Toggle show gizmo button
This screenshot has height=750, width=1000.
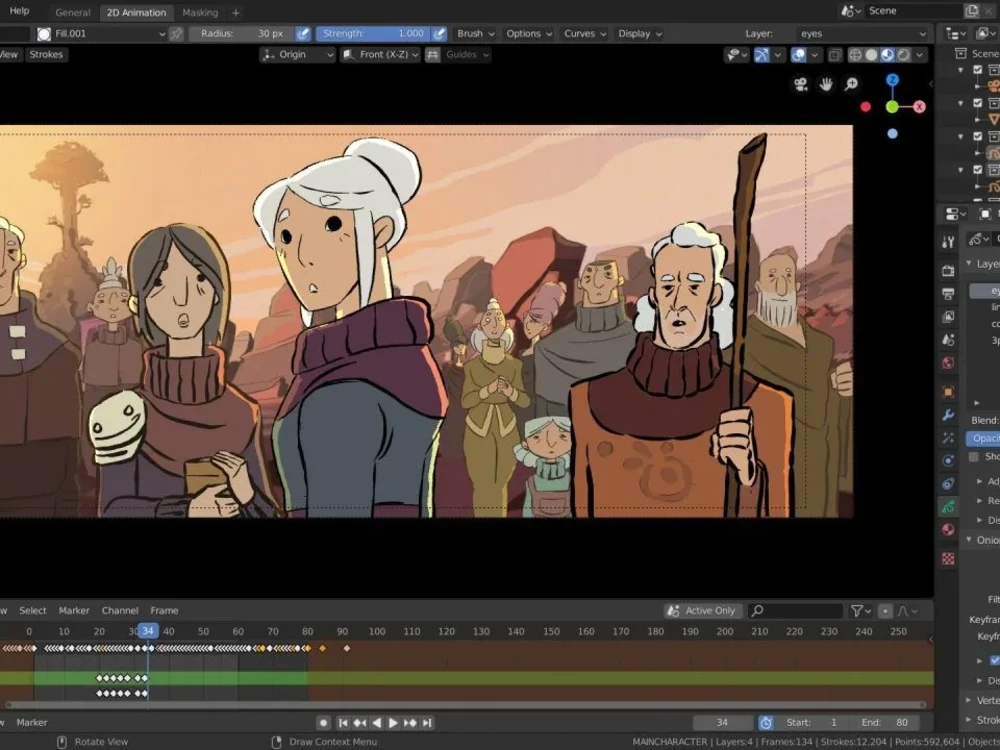[x=761, y=55]
